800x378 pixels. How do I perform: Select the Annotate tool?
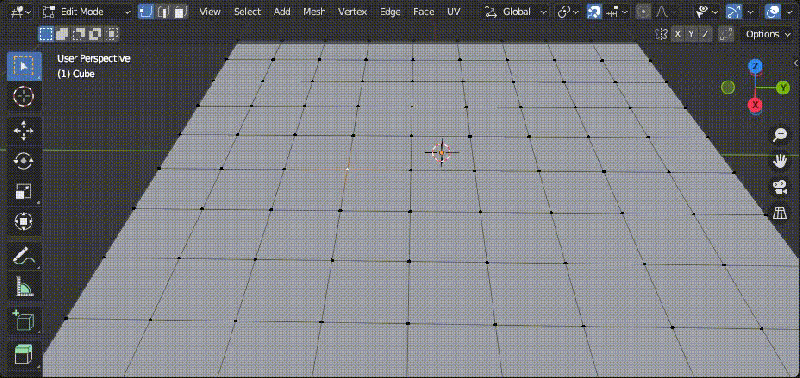tap(23, 256)
